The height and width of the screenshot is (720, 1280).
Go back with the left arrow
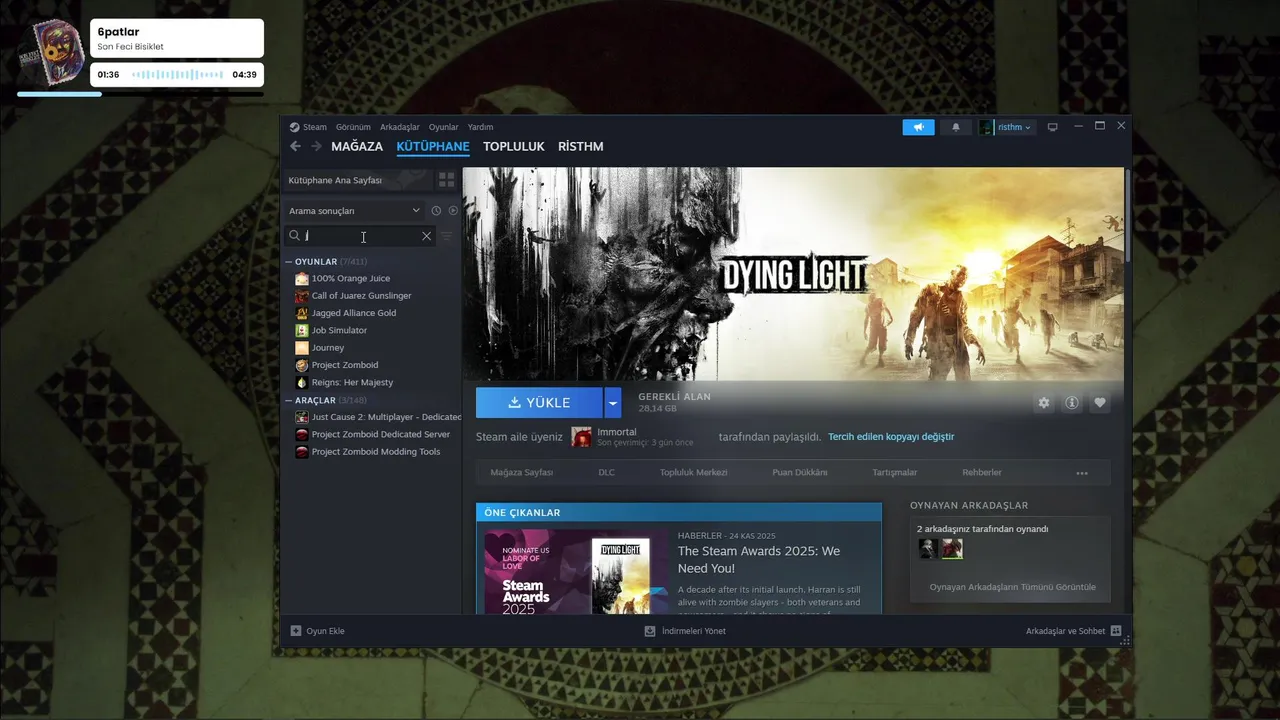point(295,146)
